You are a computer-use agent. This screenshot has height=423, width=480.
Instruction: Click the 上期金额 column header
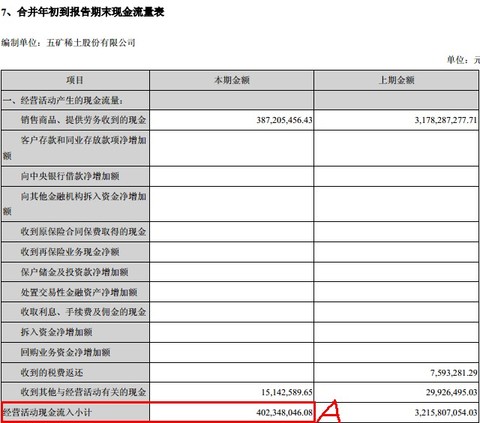396,80
